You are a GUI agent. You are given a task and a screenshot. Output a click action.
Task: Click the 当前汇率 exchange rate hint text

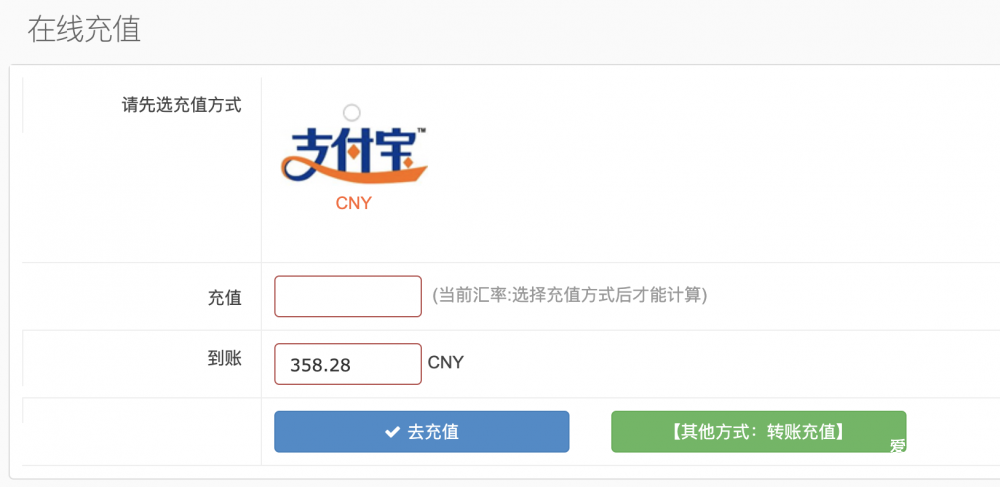[x=570, y=295]
